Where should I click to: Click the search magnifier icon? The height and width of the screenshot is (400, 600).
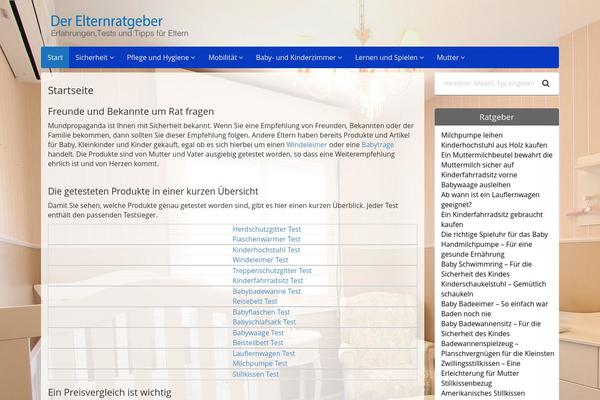click(x=546, y=83)
